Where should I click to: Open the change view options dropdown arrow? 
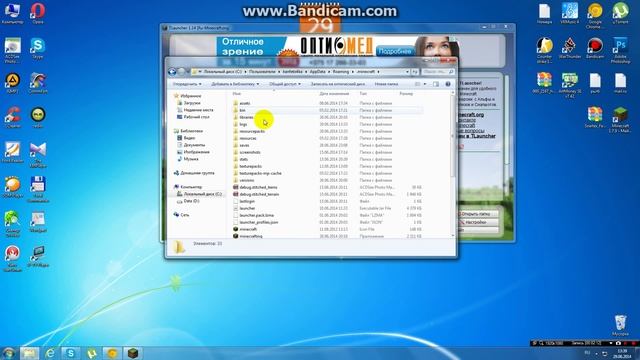click(x=425, y=84)
